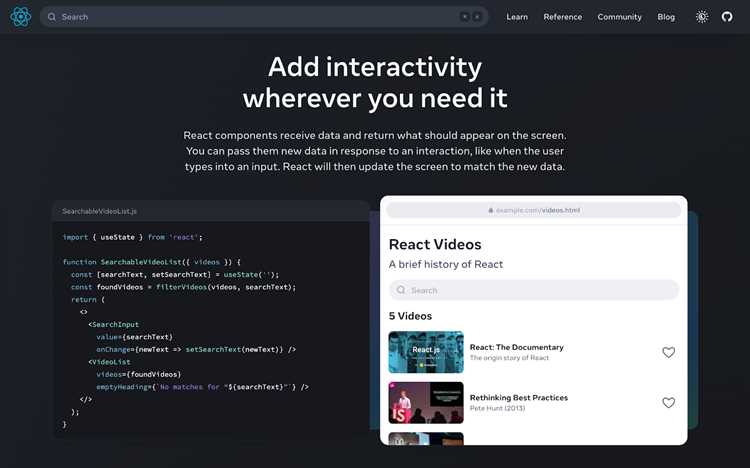Click the '5 Videos' count heading
The height and width of the screenshot is (468, 750).
410,316
